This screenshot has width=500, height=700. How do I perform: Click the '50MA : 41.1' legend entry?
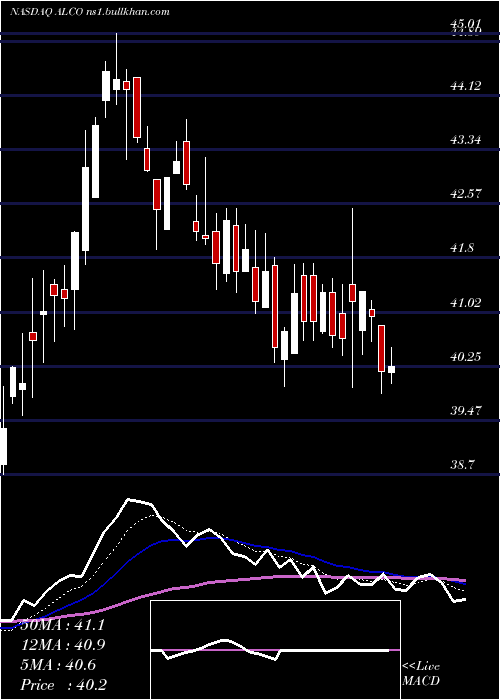point(63,625)
